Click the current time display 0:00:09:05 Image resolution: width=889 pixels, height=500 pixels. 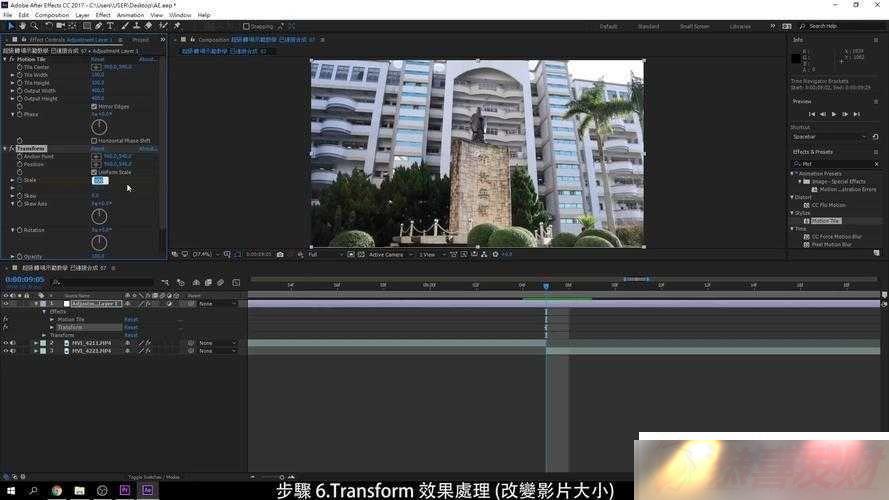point(24,279)
